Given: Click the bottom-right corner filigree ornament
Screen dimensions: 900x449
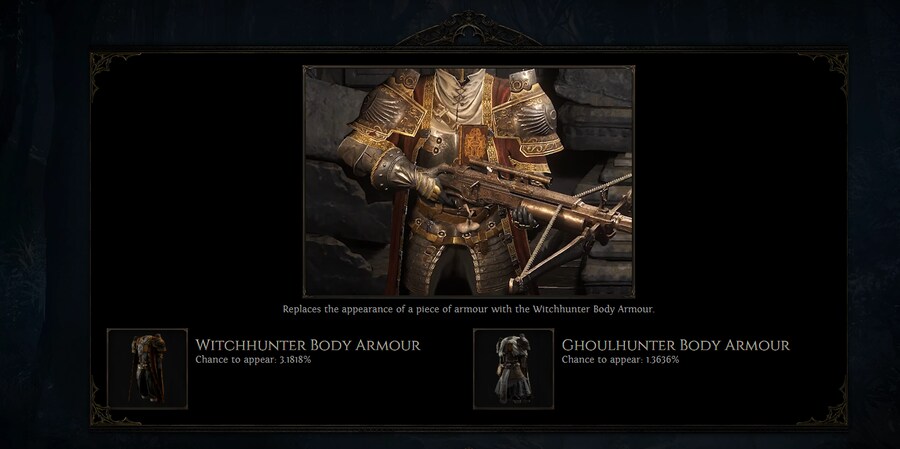Looking at the screenshot, I should point(825,404).
